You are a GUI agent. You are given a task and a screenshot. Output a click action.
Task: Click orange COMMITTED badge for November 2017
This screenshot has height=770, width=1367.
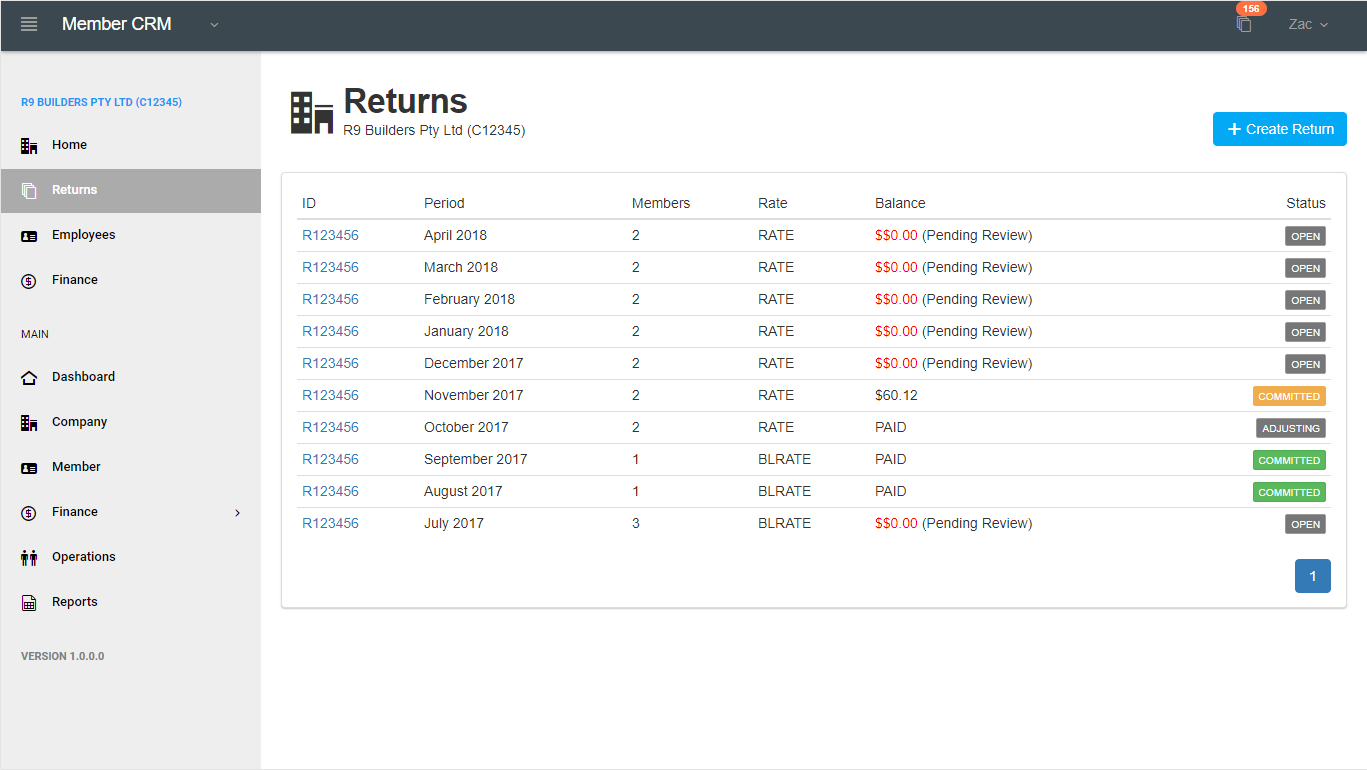(1289, 397)
